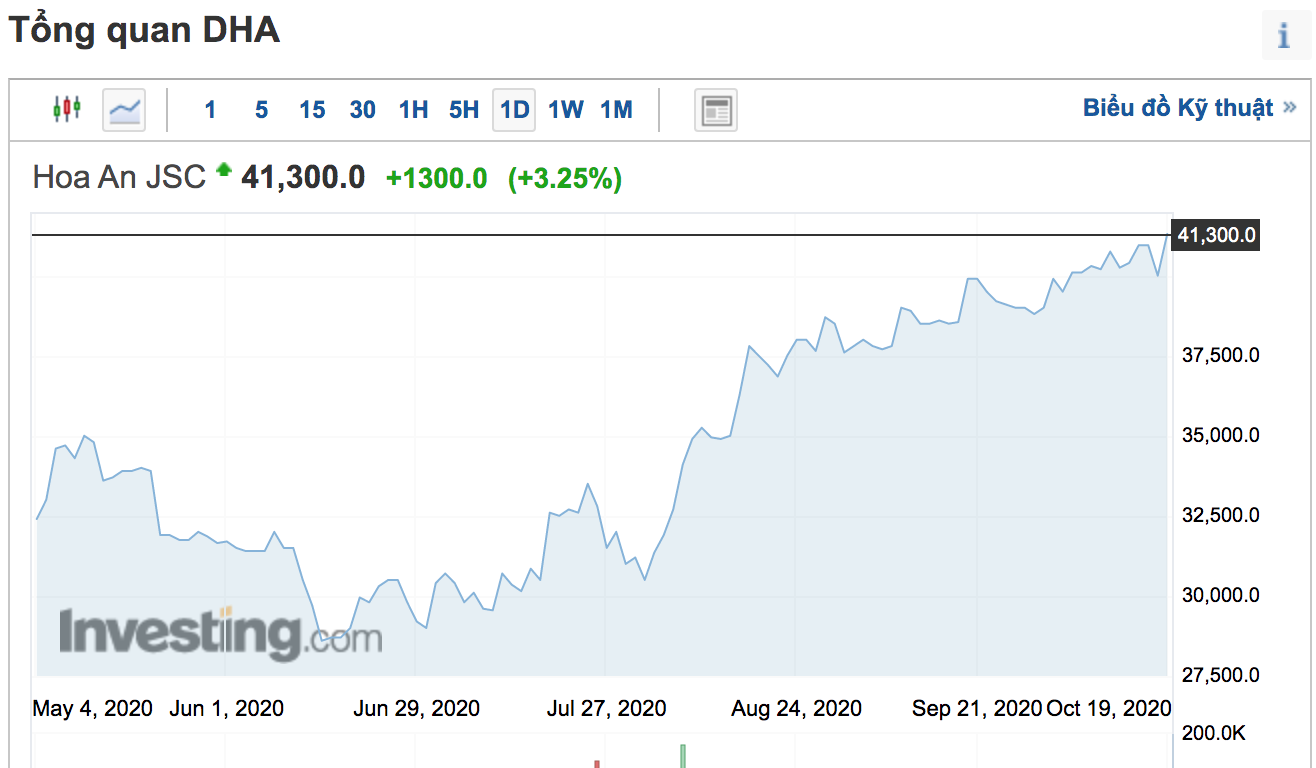Select the 5 minute interval
Viewport: 1316px width, 768px height.
(261, 110)
